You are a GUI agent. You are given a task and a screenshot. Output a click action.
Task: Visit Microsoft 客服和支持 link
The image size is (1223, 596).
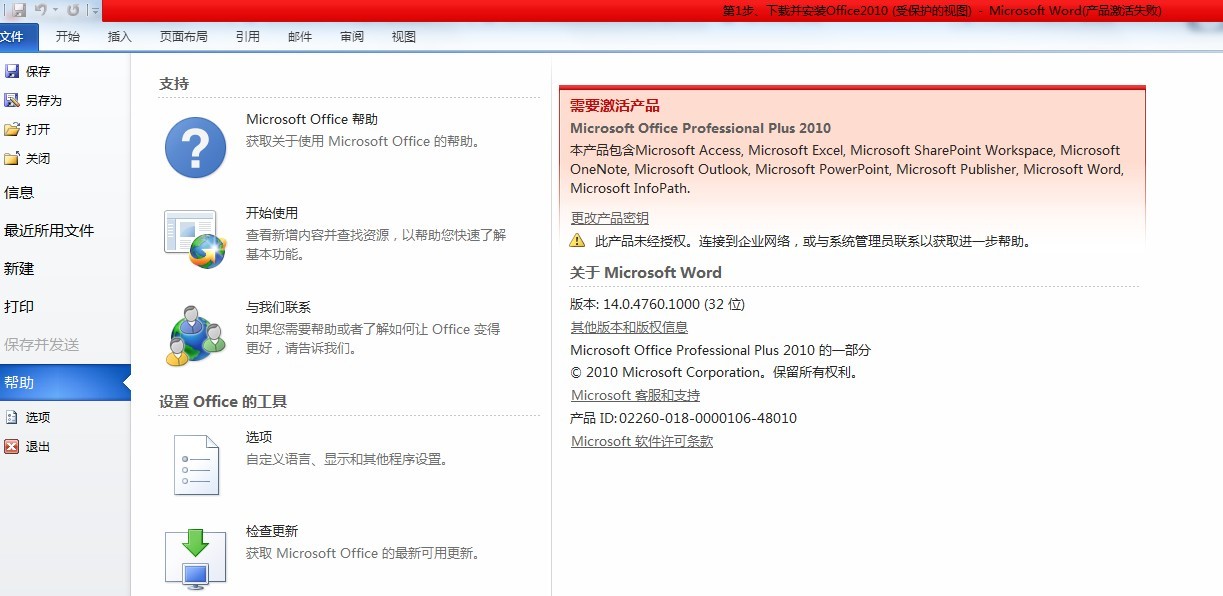[635, 394]
